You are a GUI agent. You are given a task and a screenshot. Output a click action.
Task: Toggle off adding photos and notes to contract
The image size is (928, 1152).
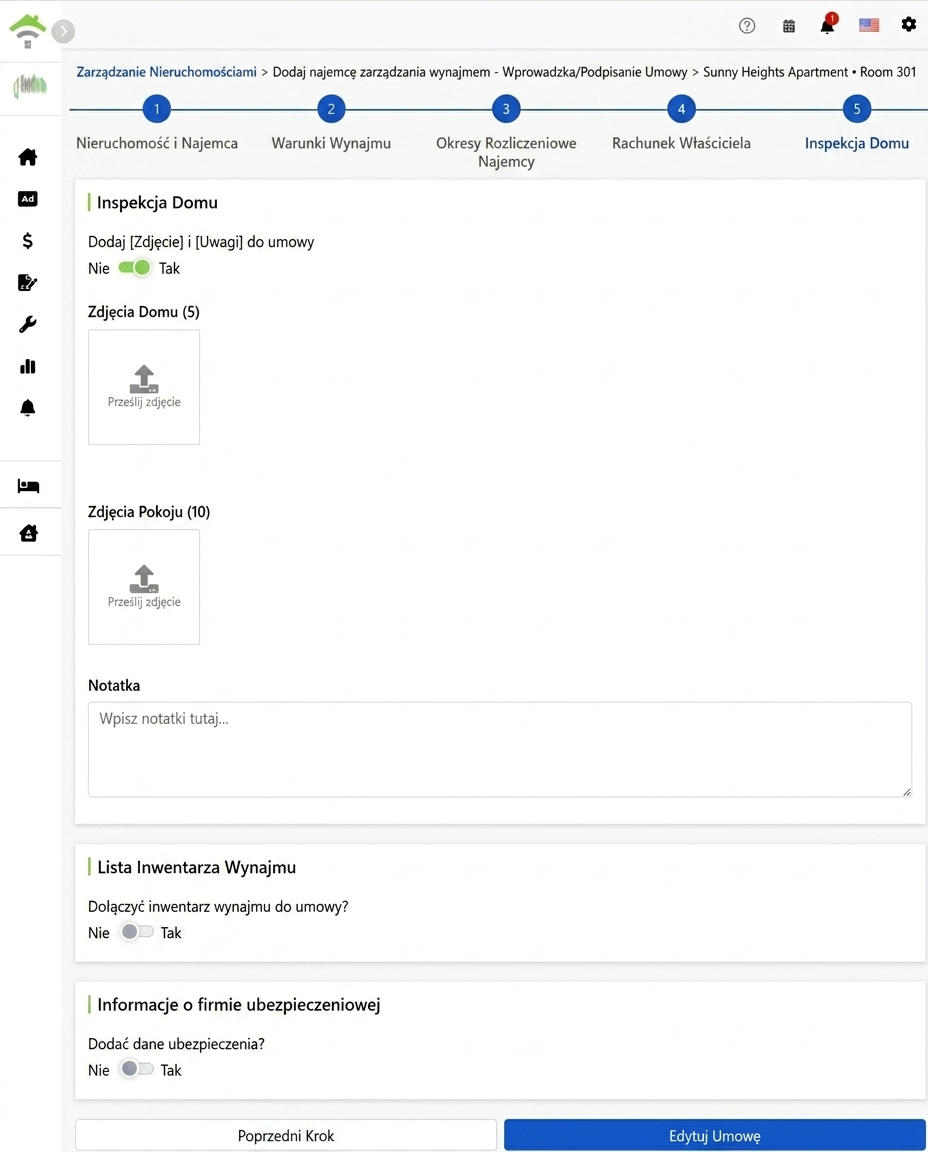(x=134, y=267)
